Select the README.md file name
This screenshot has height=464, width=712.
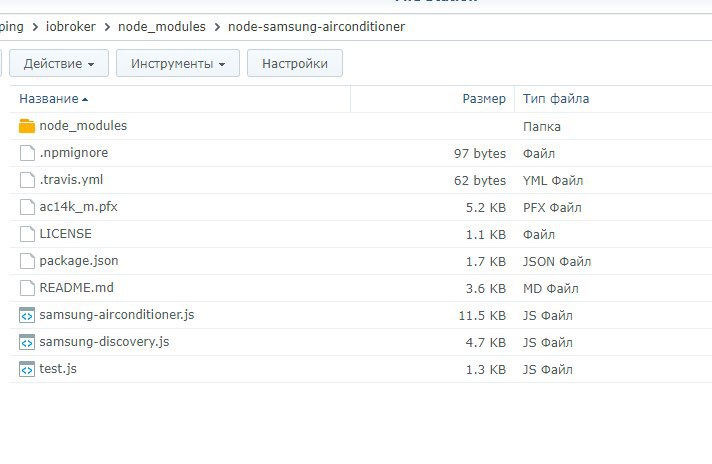click(x=76, y=288)
